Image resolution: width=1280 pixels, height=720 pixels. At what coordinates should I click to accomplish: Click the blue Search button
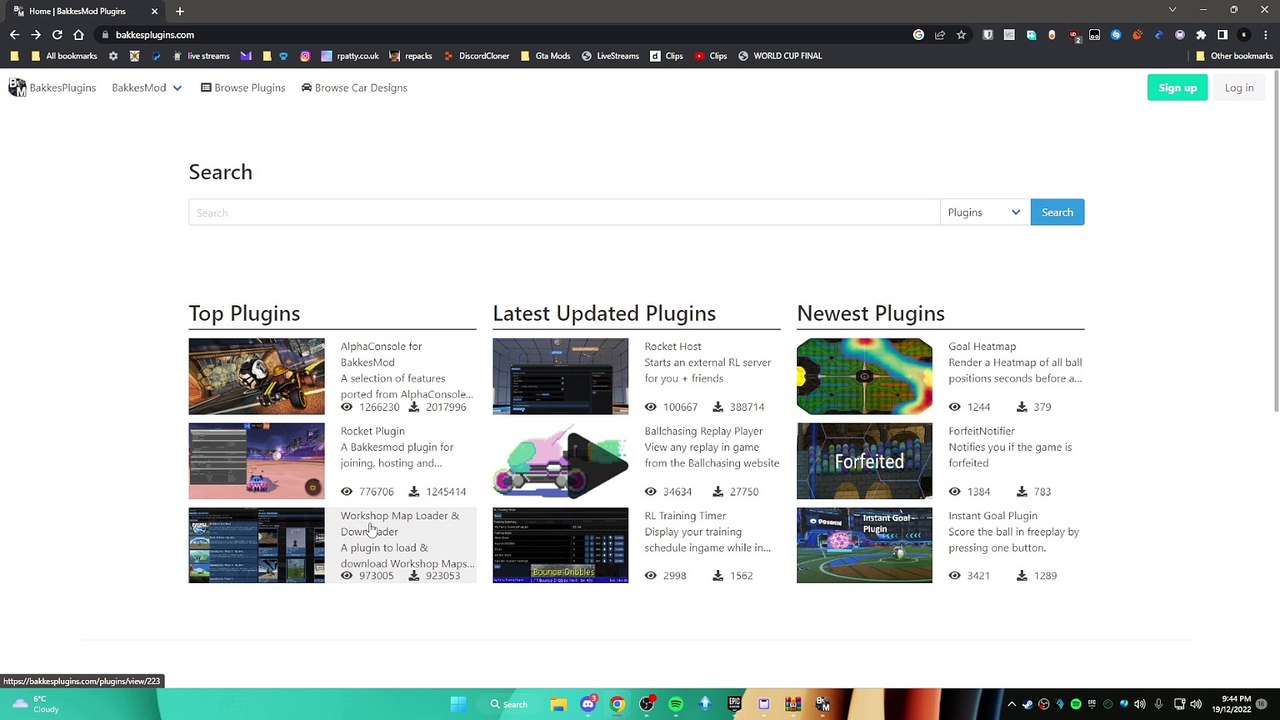pos(1057,212)
